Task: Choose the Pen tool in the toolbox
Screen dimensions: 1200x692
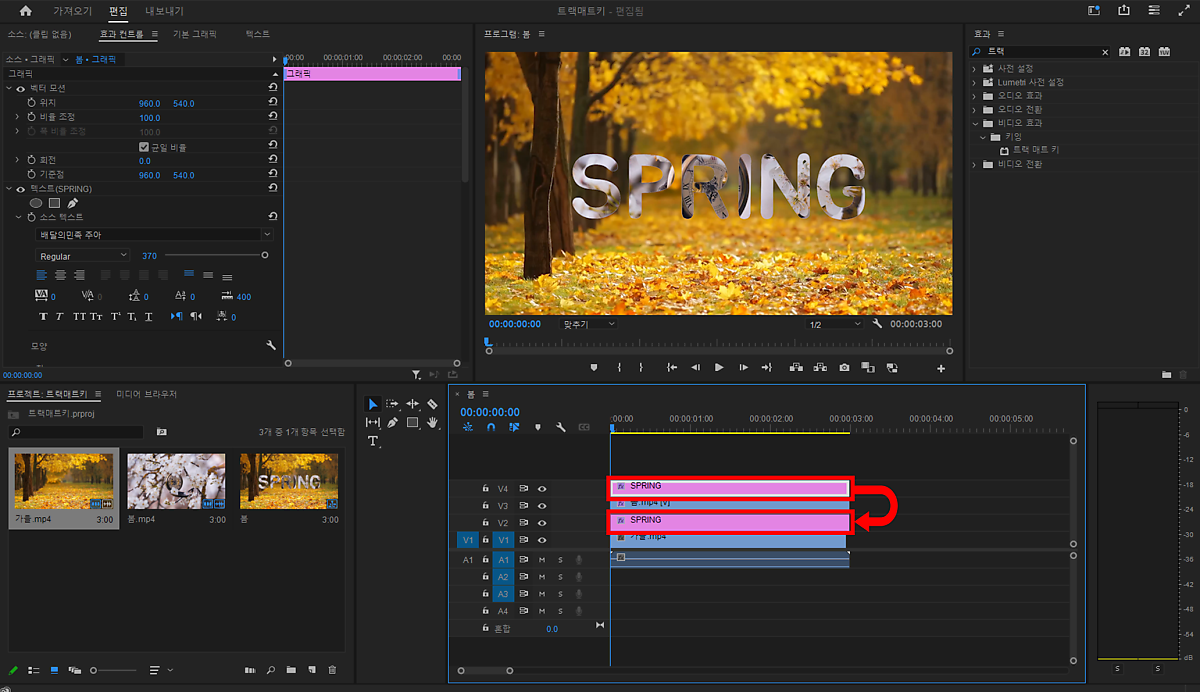Action: [392, 422]
